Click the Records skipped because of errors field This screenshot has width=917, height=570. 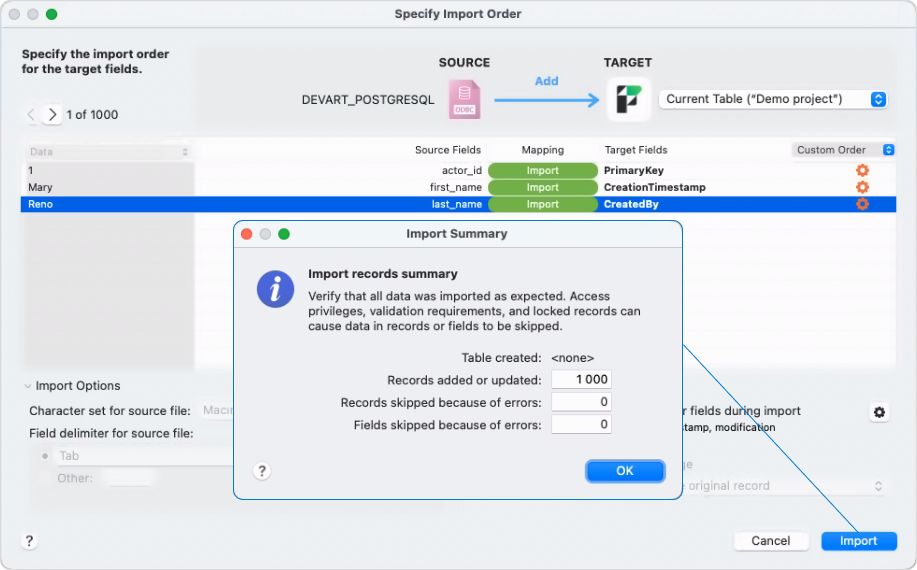click(x=581, y=402)
